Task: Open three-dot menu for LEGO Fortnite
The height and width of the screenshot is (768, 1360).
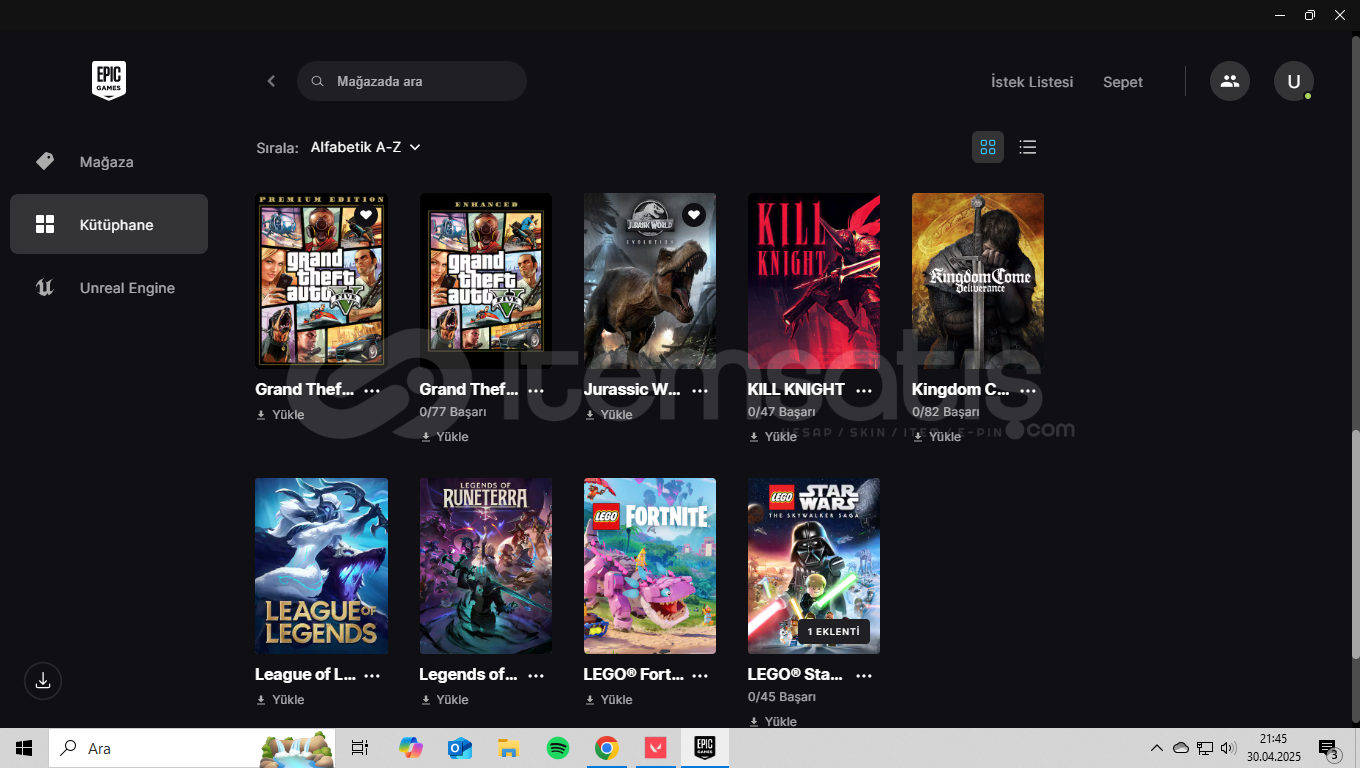Action: [700, 675]
